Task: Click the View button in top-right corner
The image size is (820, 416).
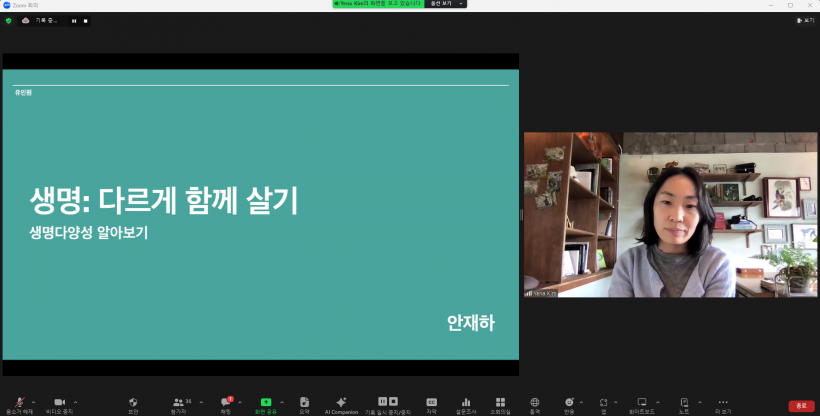Action: 806,20
